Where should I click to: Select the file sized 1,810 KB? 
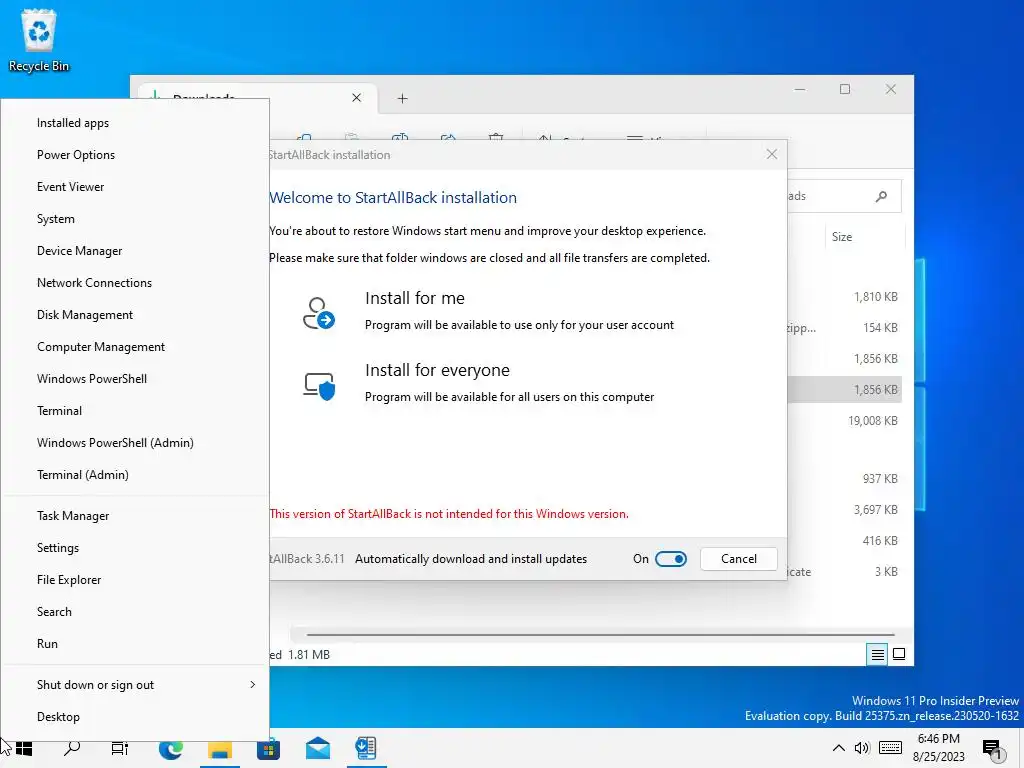(x=875, y=296)
